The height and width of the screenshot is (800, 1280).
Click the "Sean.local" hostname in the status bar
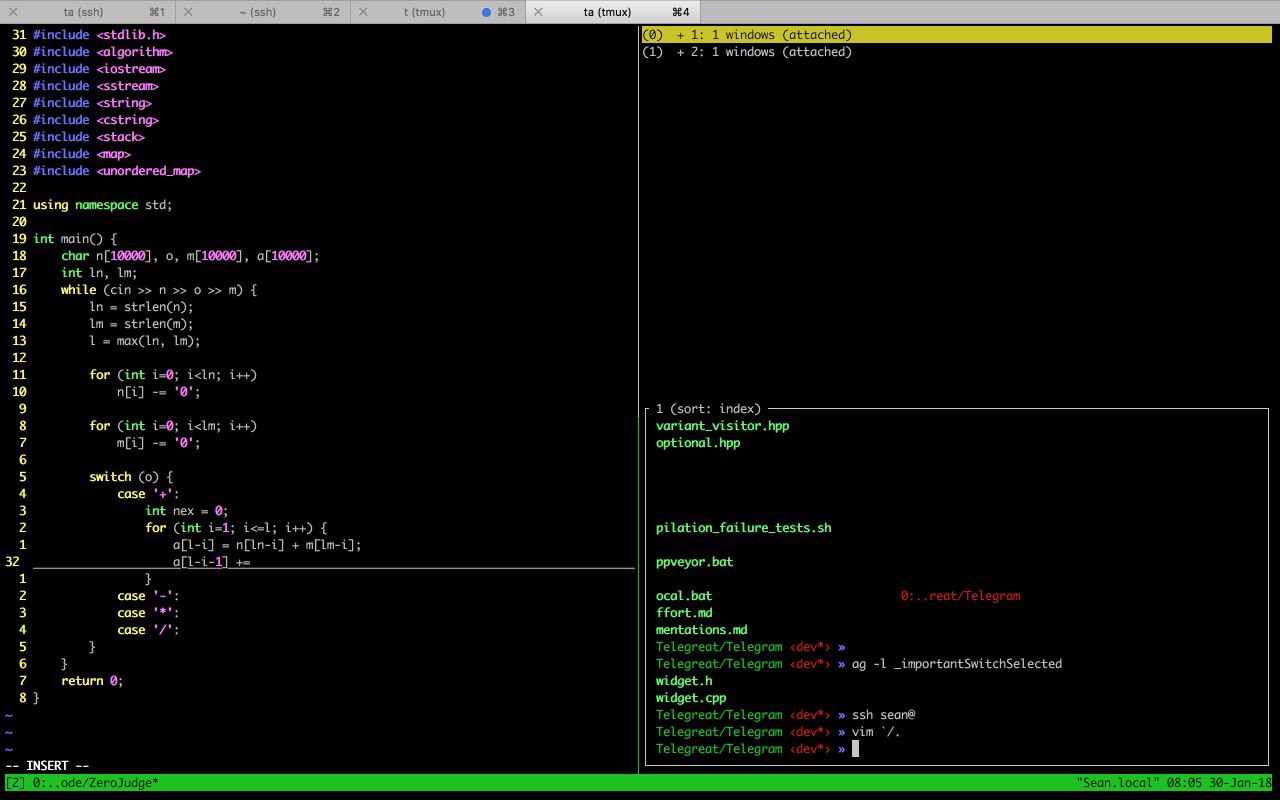click(x=1117, y=783)
